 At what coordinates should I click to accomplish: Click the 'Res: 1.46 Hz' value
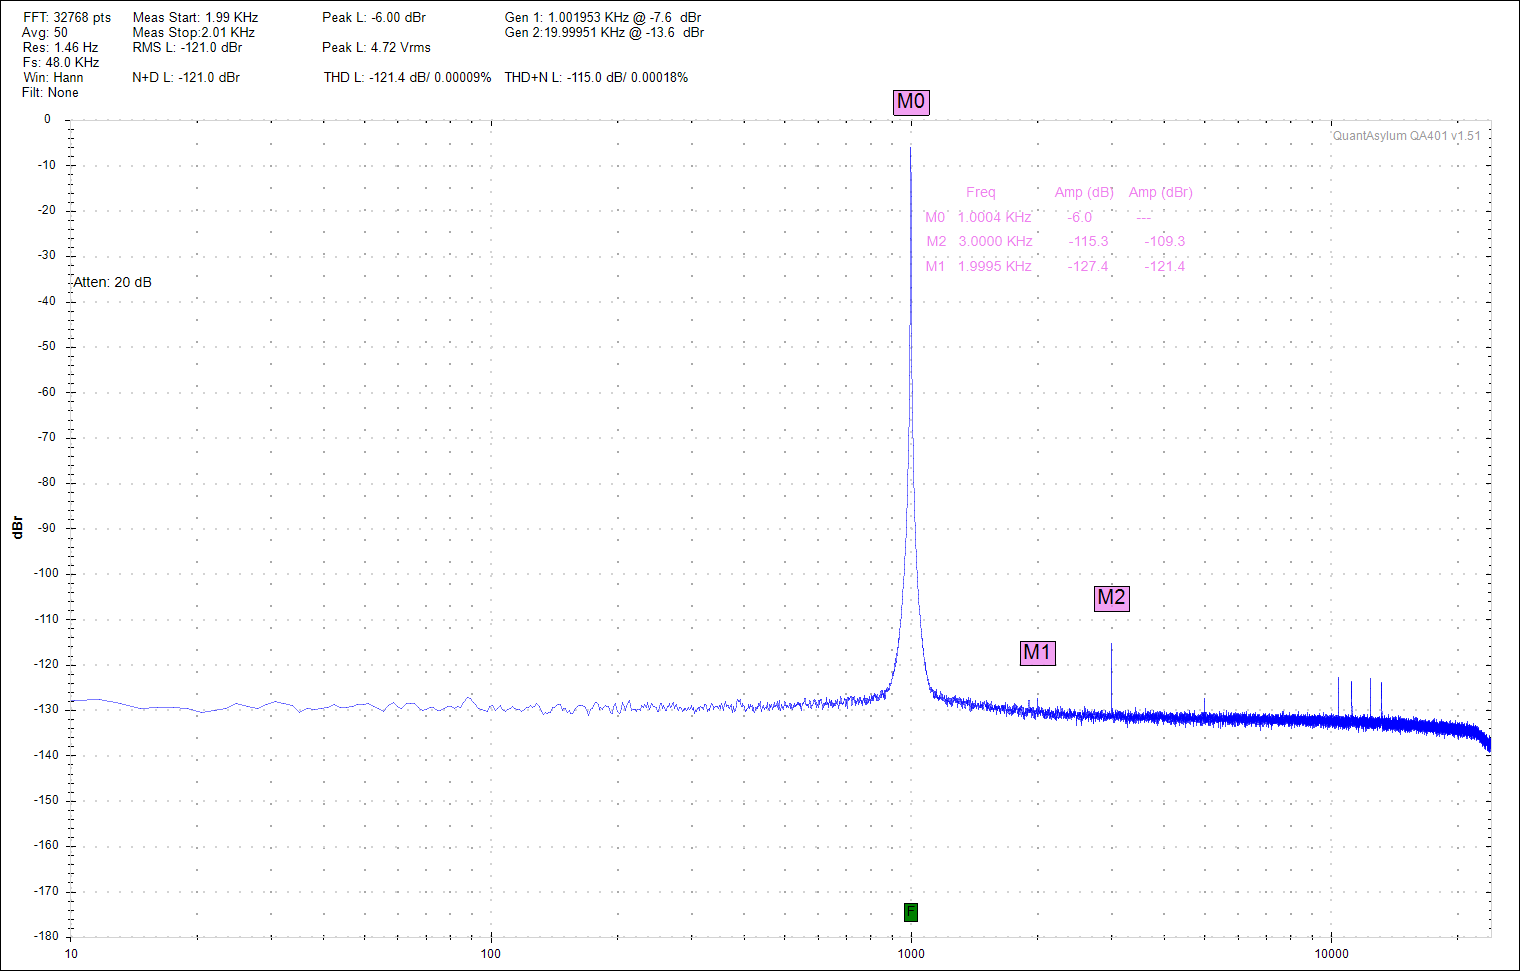pyautogui.click(x=60, y=48)
